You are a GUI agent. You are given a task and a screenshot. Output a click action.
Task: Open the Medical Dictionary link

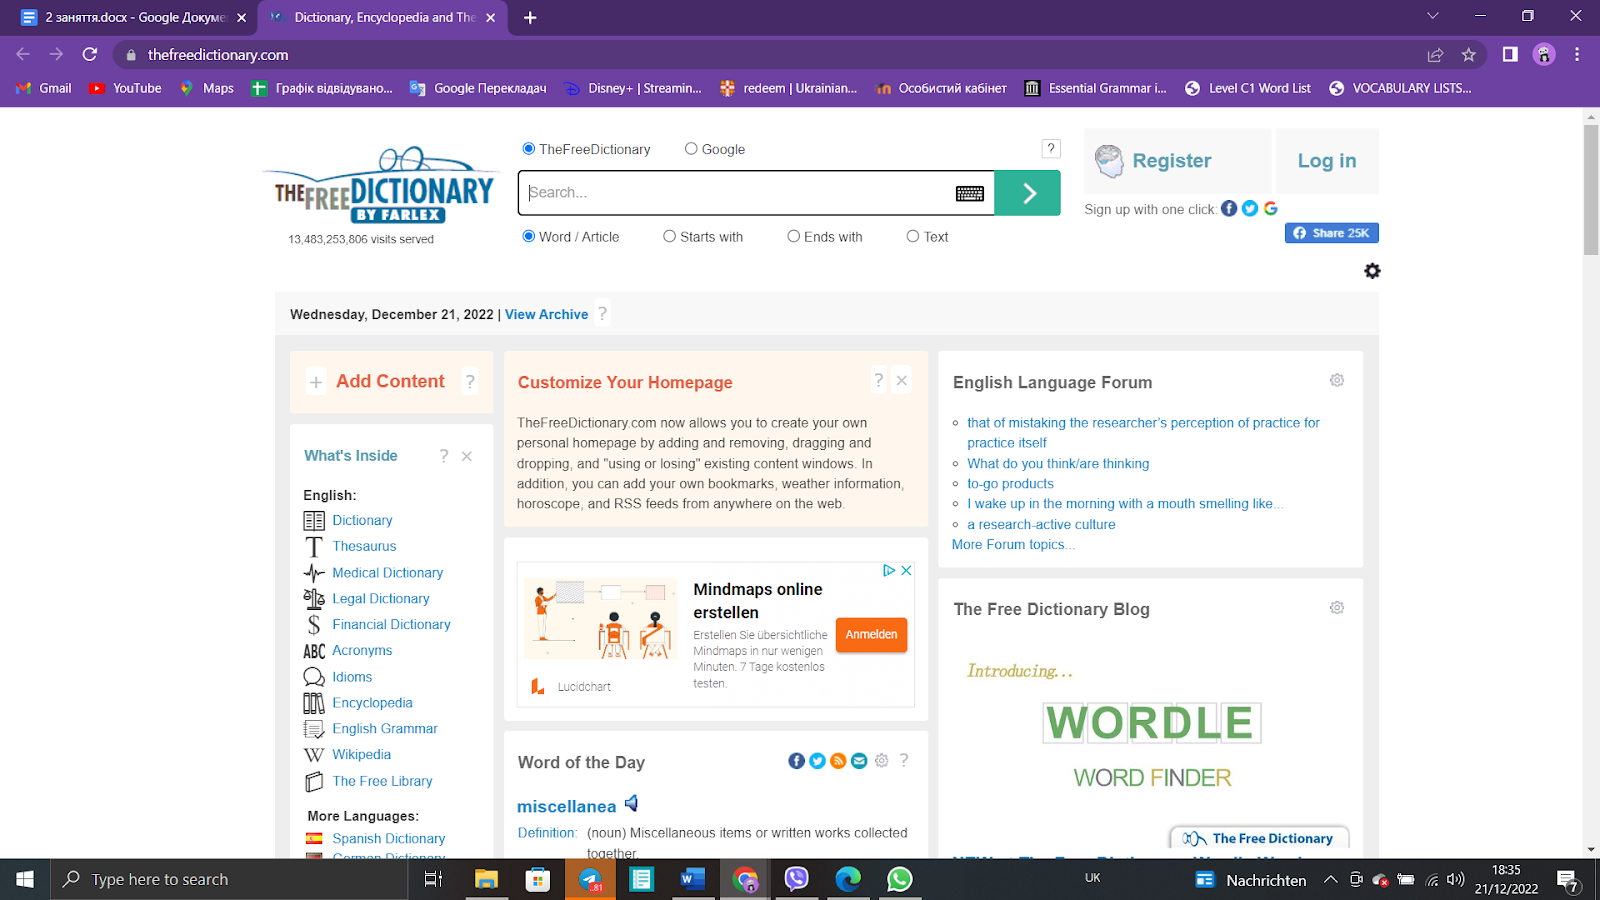pos(387,573)
